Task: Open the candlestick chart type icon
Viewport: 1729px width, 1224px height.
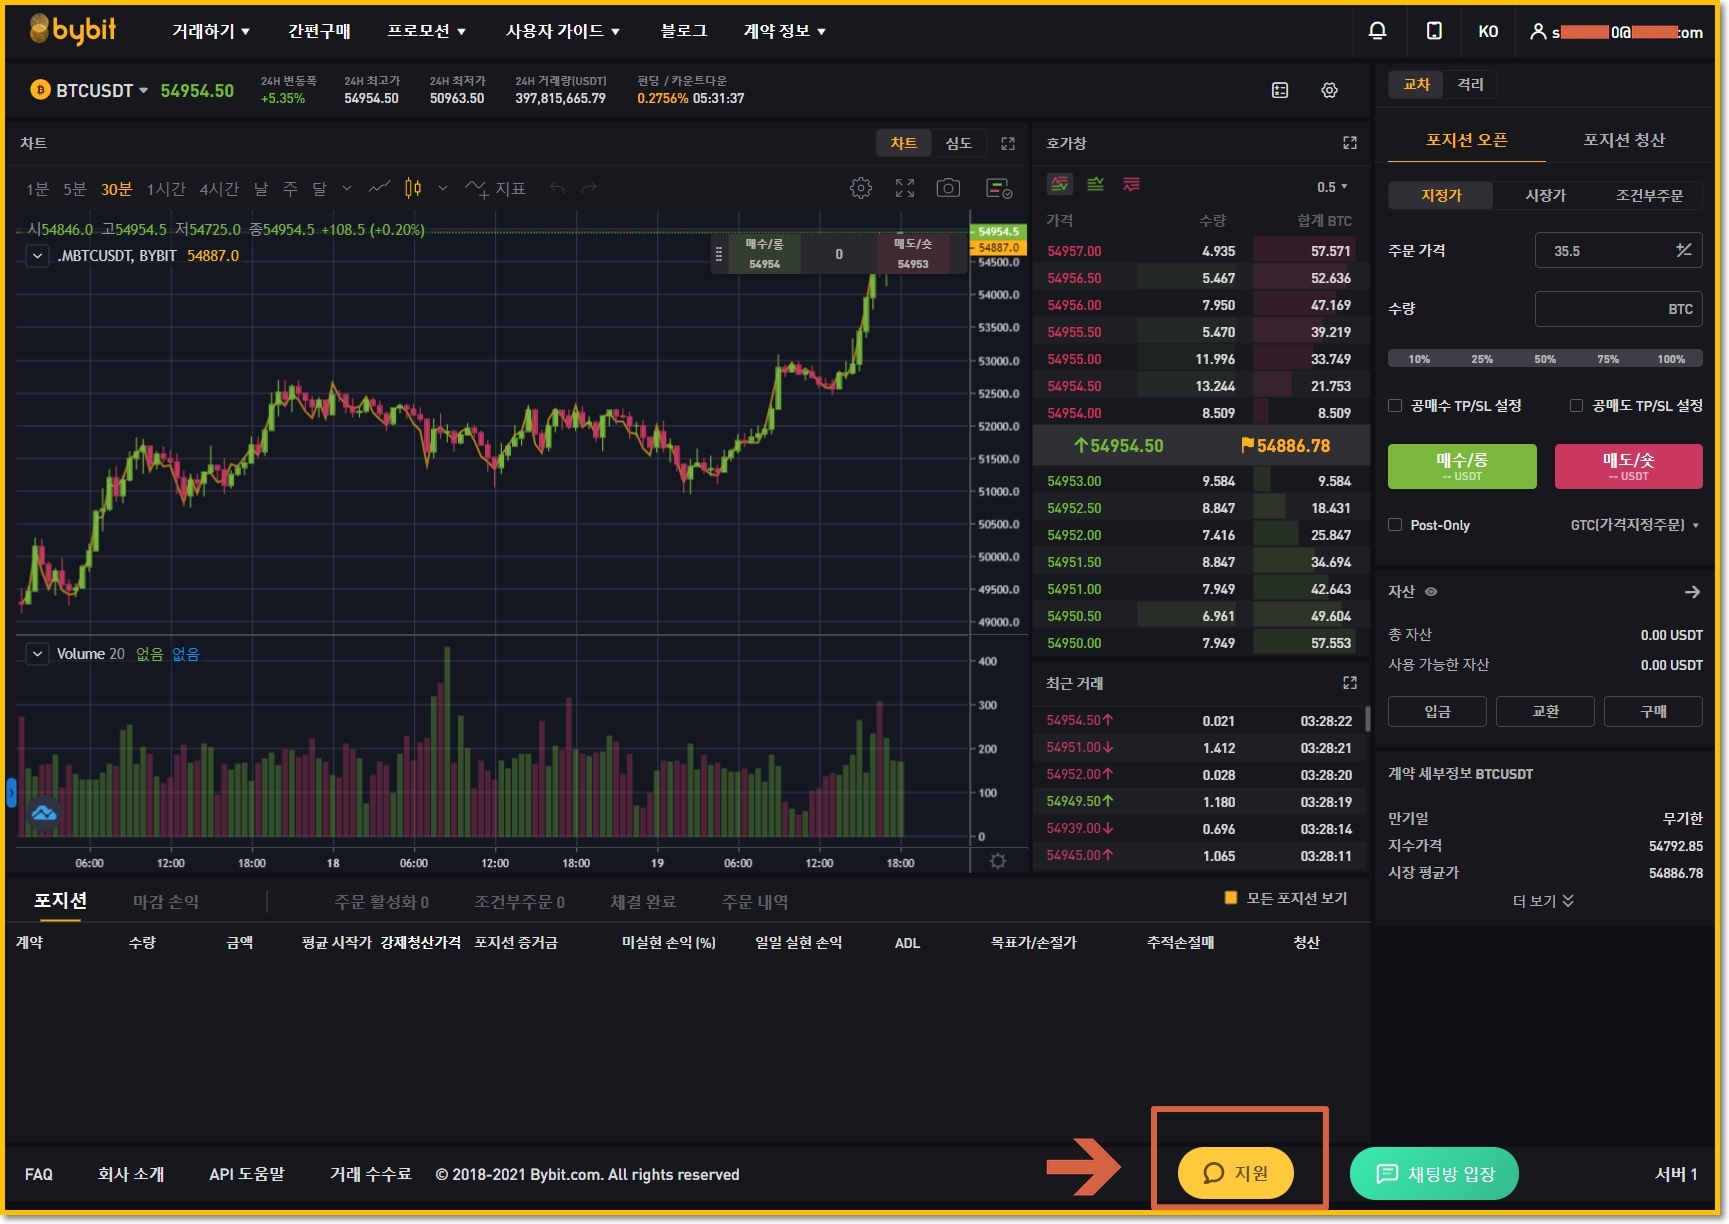Action: tap(413, 188)
